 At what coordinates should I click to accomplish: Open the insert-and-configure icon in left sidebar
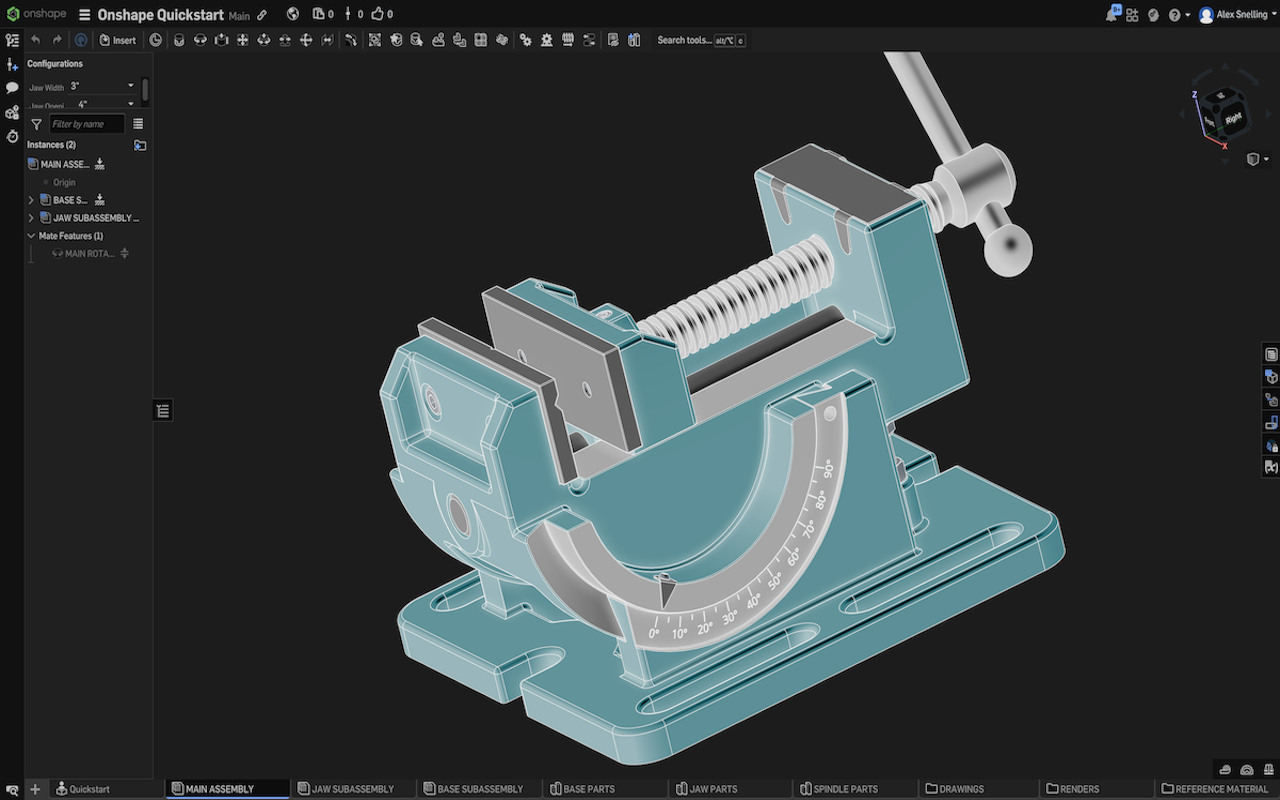(12, 64)
